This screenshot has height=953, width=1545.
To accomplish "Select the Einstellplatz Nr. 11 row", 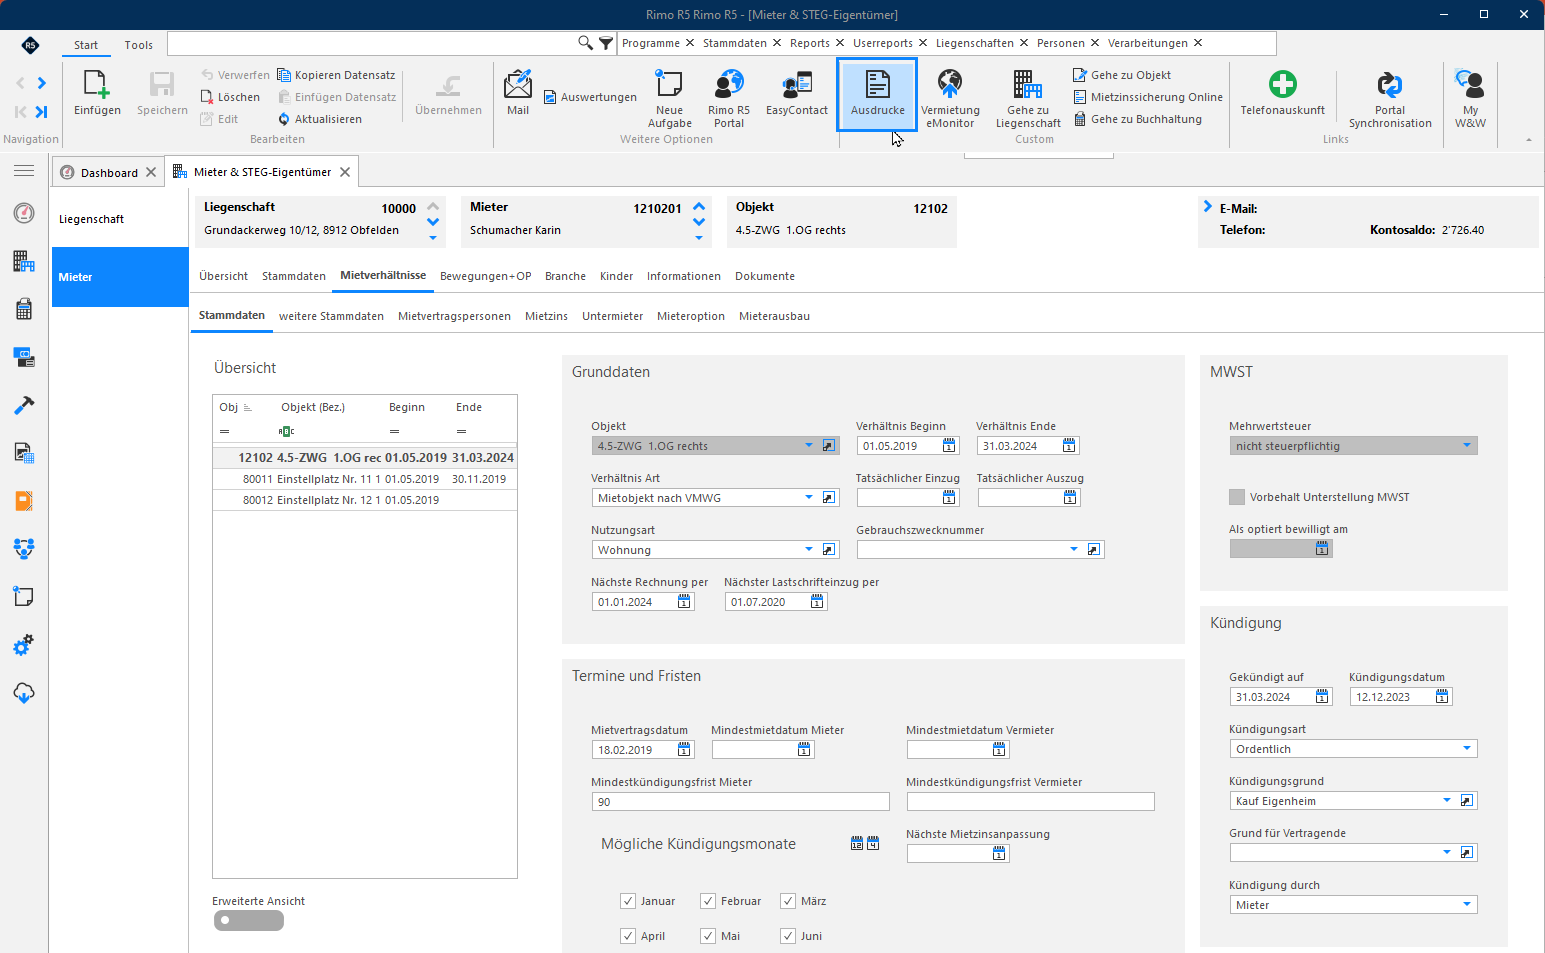I will tap(365, 479).
